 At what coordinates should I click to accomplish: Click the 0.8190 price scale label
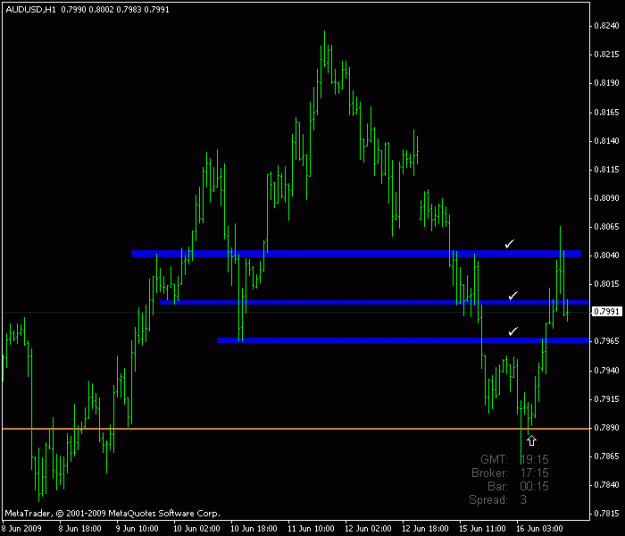607,83
